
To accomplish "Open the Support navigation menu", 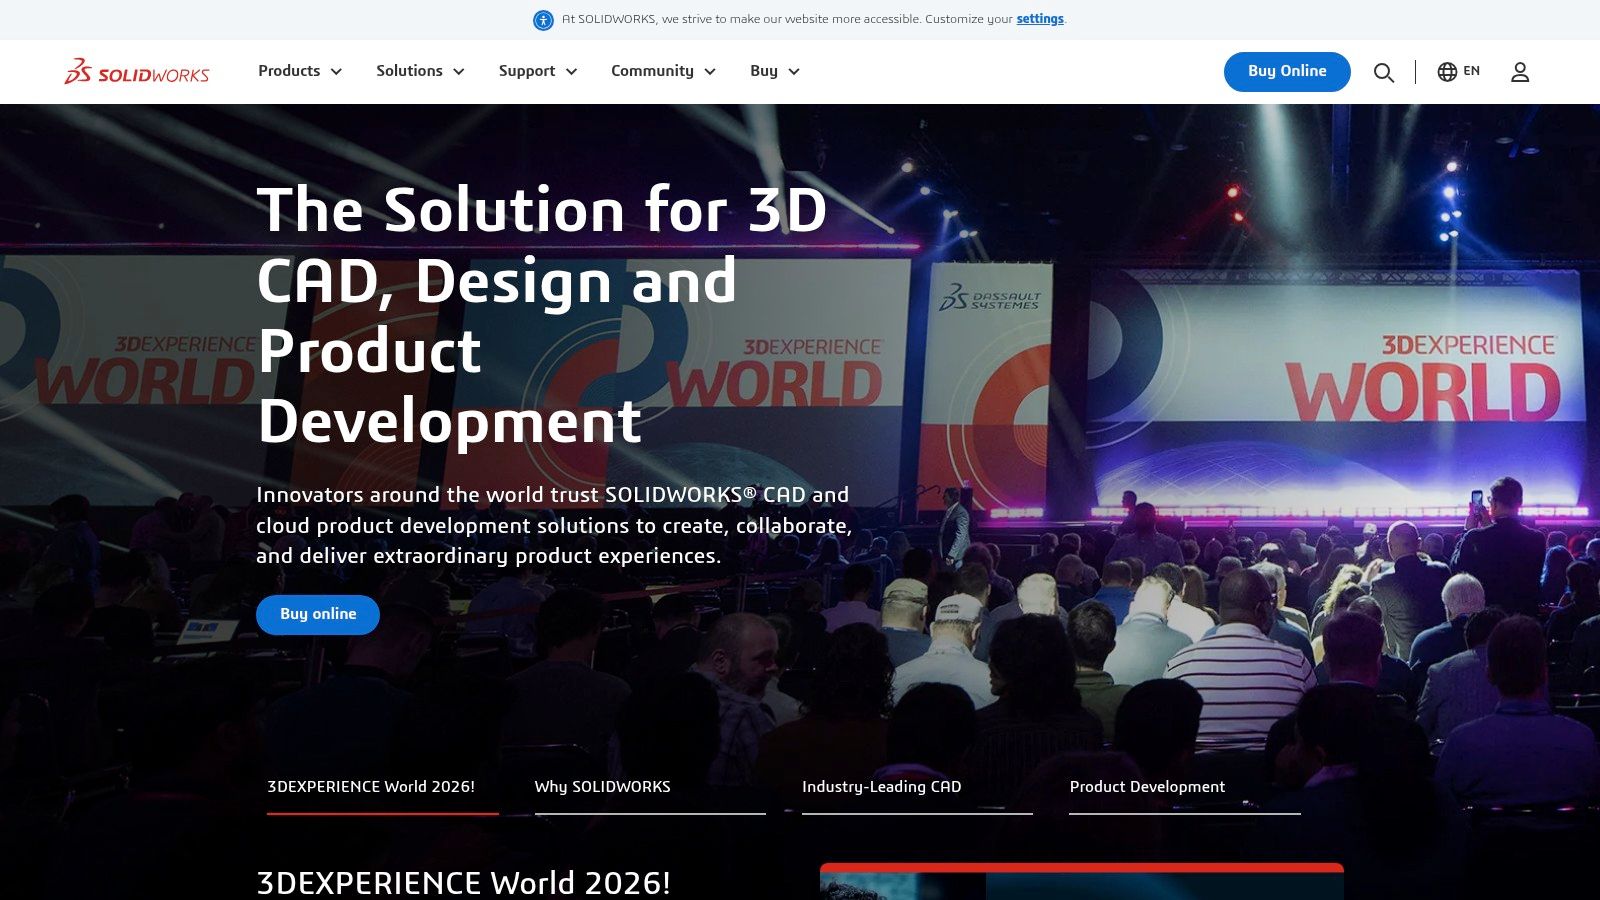I will [x=538, y=71].
